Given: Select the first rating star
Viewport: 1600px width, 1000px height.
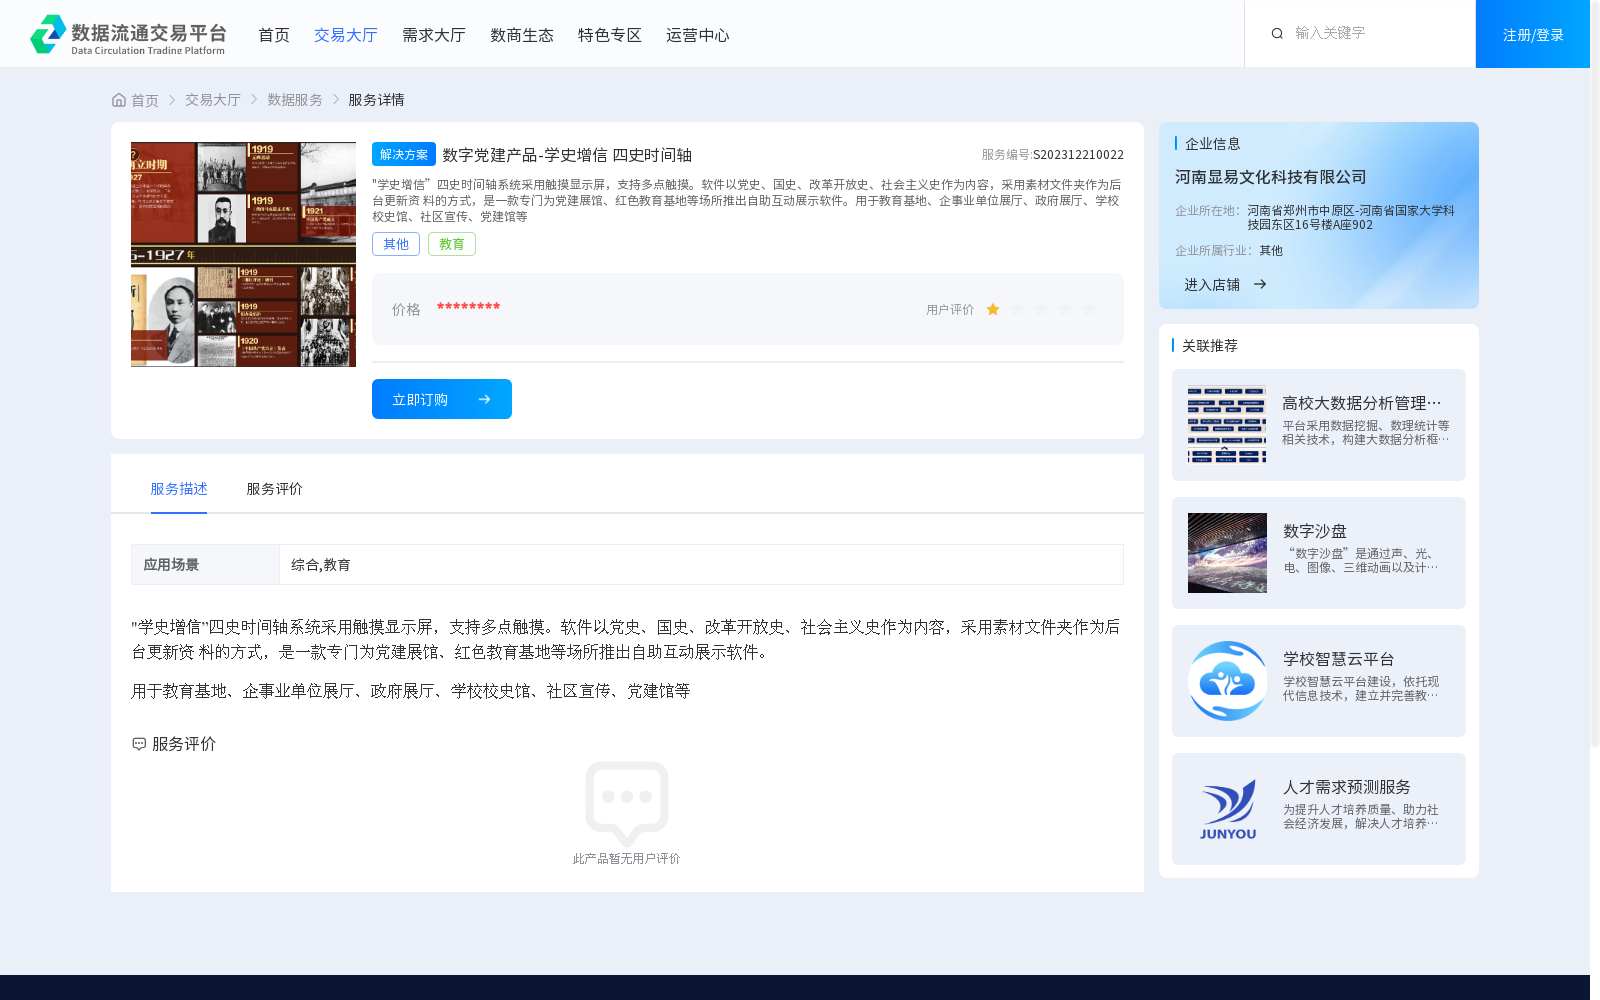Looking at the screenshot, I should [993, 310].
